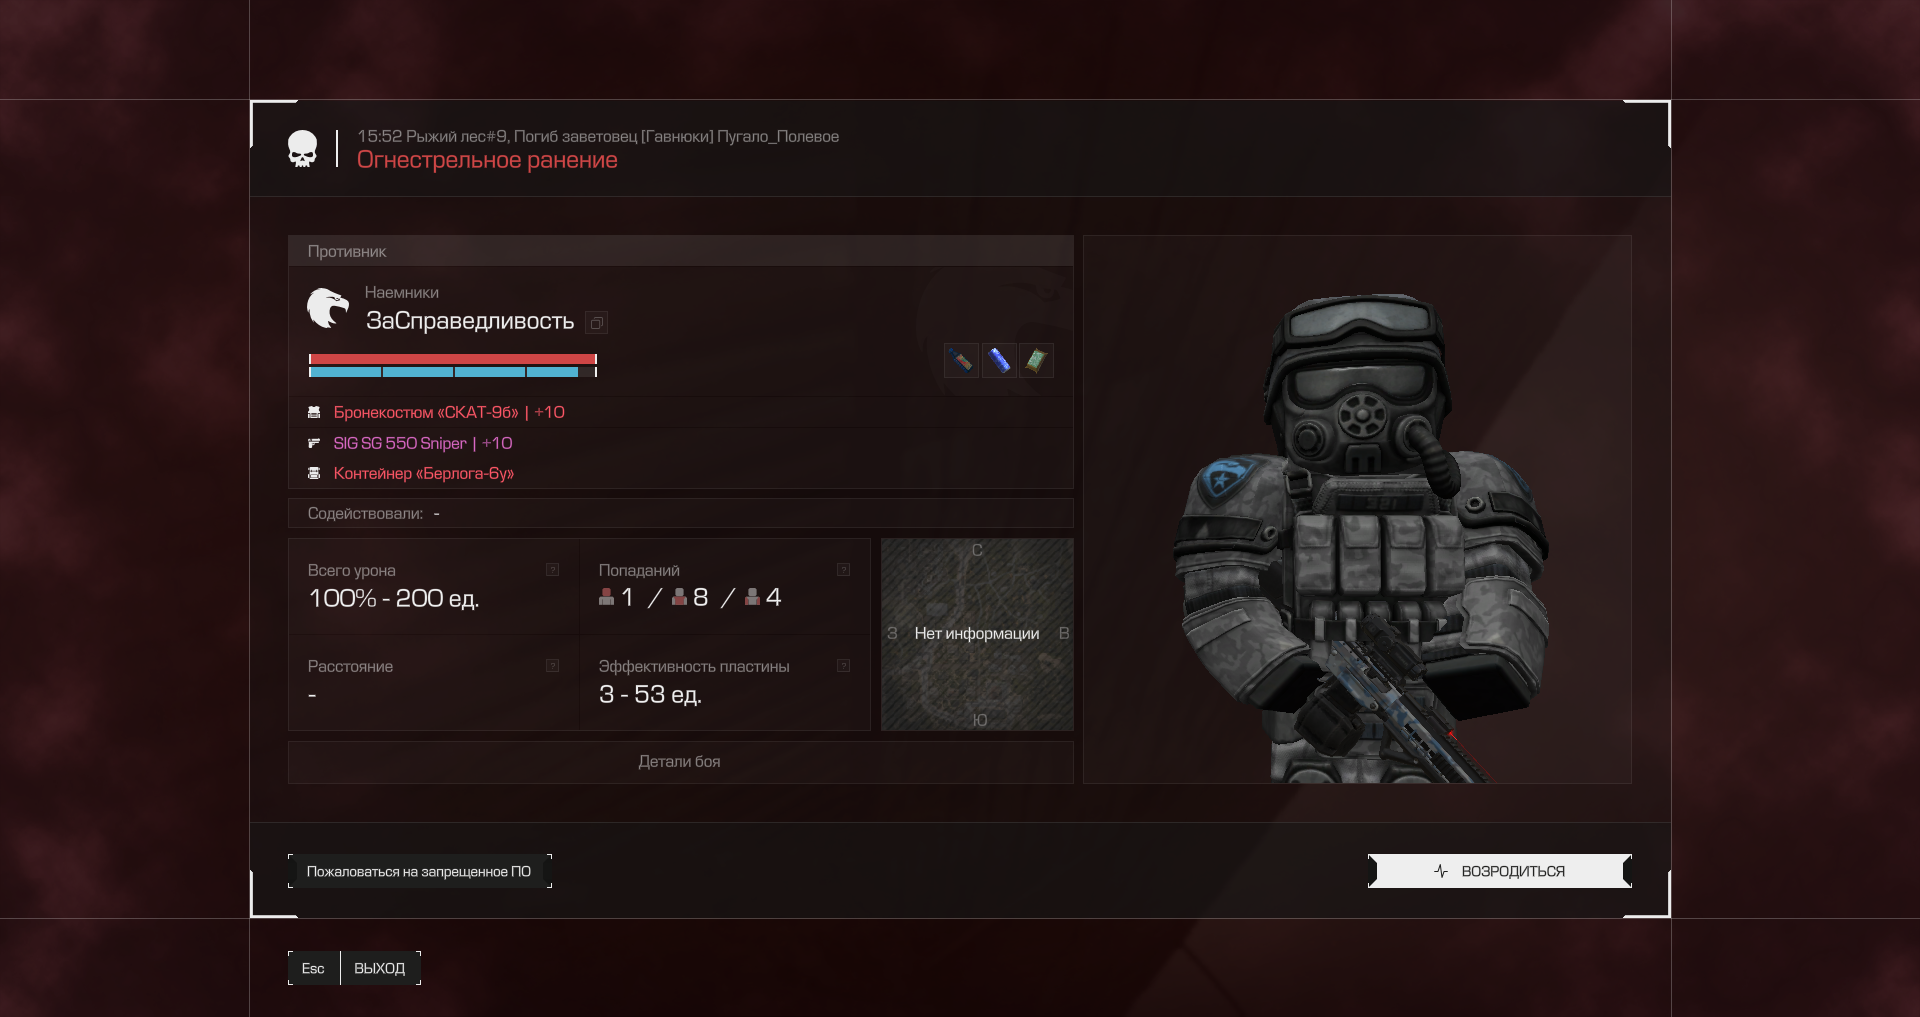The width and height of the screenshot is (1920, 1017).
Task: Open help tooltip for Всего урона
Action: click(552, 570)
